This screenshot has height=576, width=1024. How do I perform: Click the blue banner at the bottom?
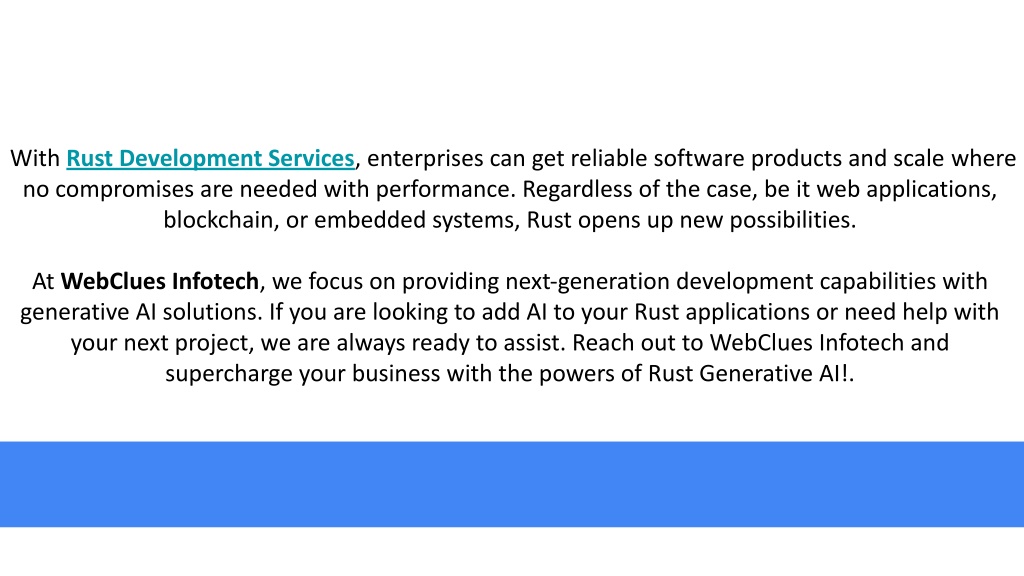(x=512, y=484)
